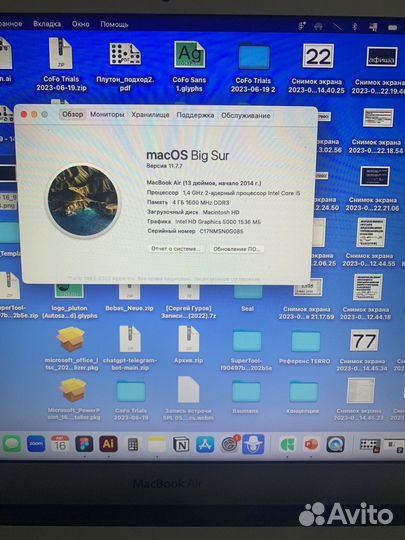This screenshot has width=405, height=540.
Task: Select the Seal folder on desktop
Action: [248, 292]
